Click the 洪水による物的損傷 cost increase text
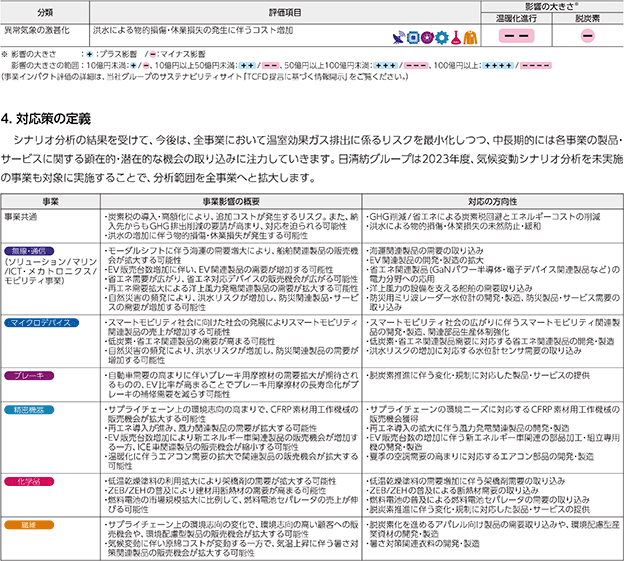Image resolution: width=624 pixels, height=561 pixels. [x=193, y=30]
